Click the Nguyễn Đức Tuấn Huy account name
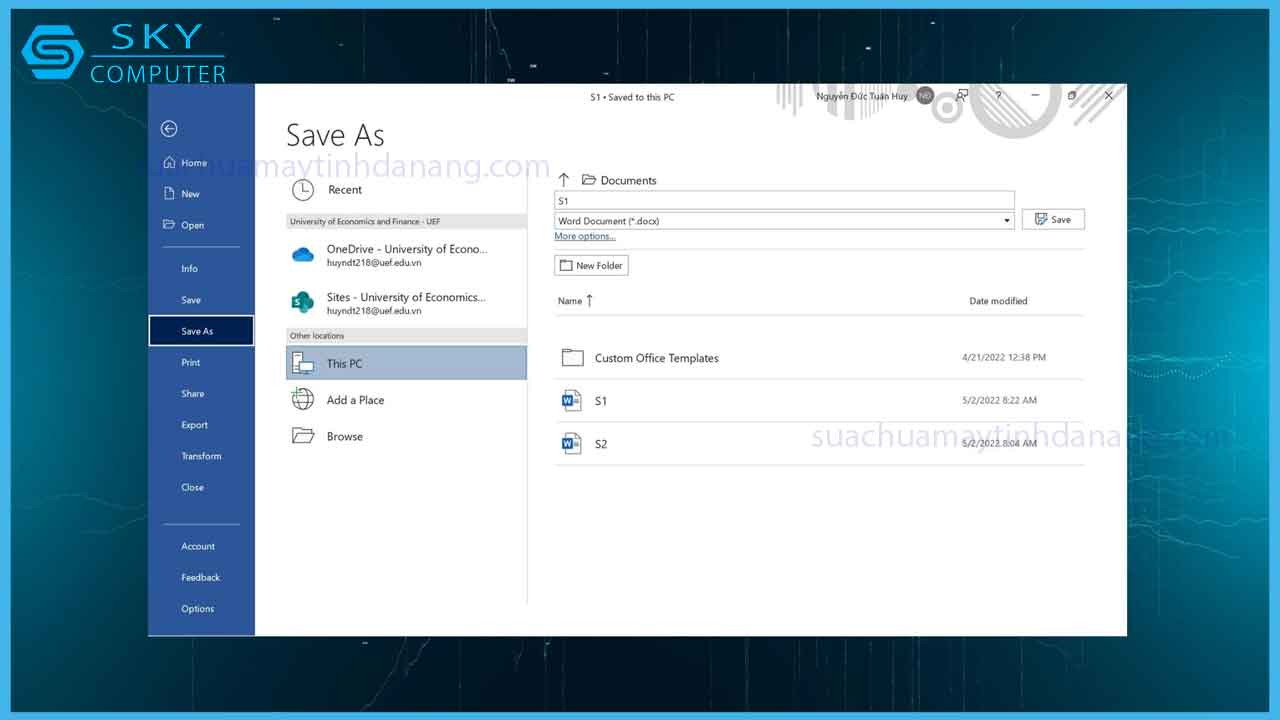This screenshot has width=1280, height=720. pyautogui.click(x=863, y=96)
